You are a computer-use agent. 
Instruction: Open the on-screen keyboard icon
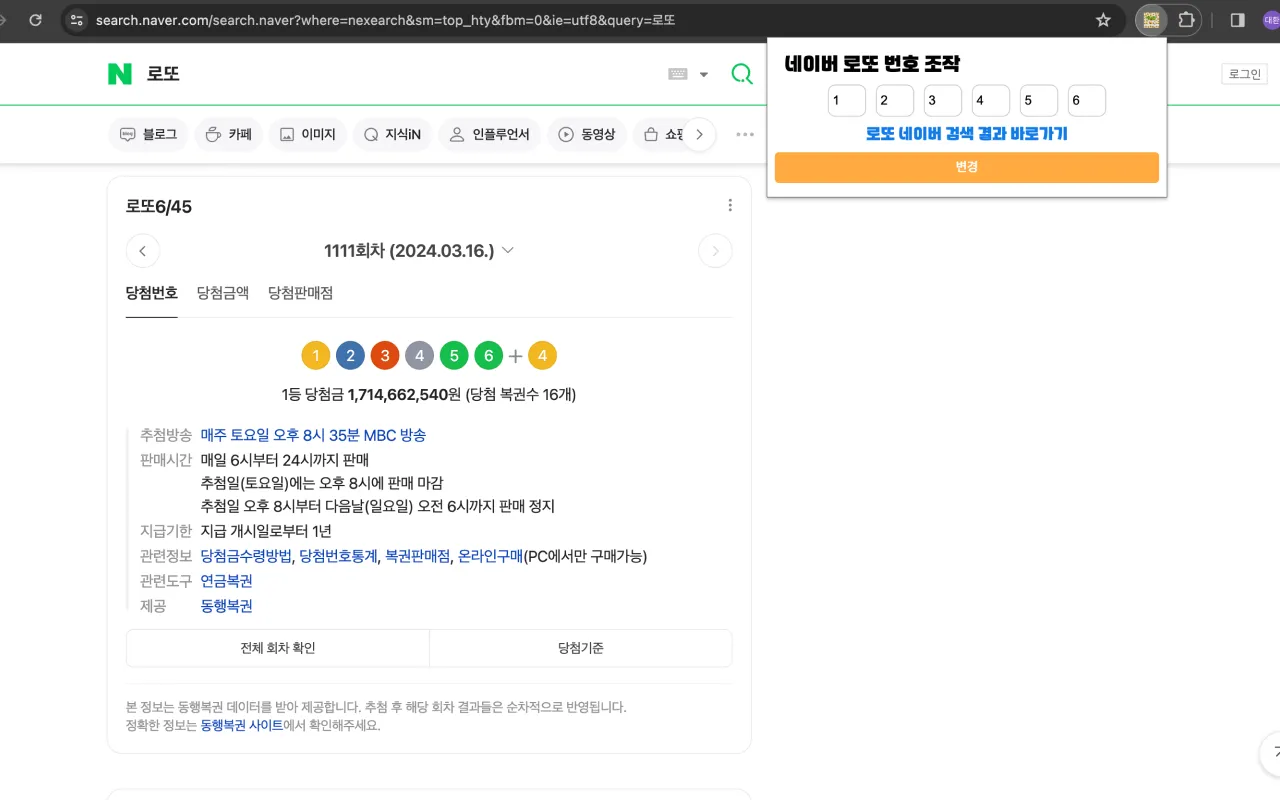point(678,74)
